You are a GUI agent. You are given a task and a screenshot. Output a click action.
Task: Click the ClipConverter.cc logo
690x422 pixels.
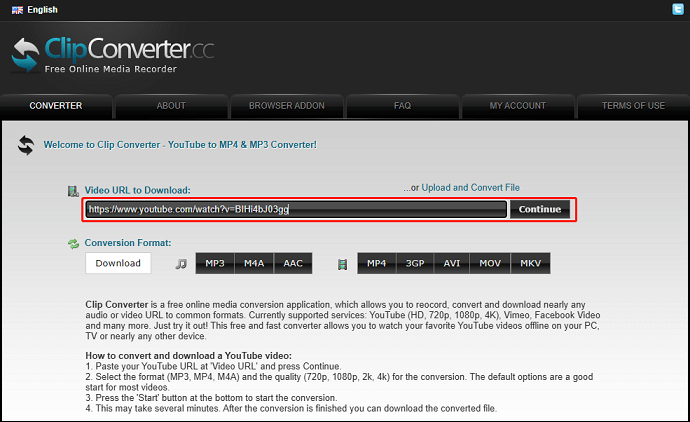[112, 55]
